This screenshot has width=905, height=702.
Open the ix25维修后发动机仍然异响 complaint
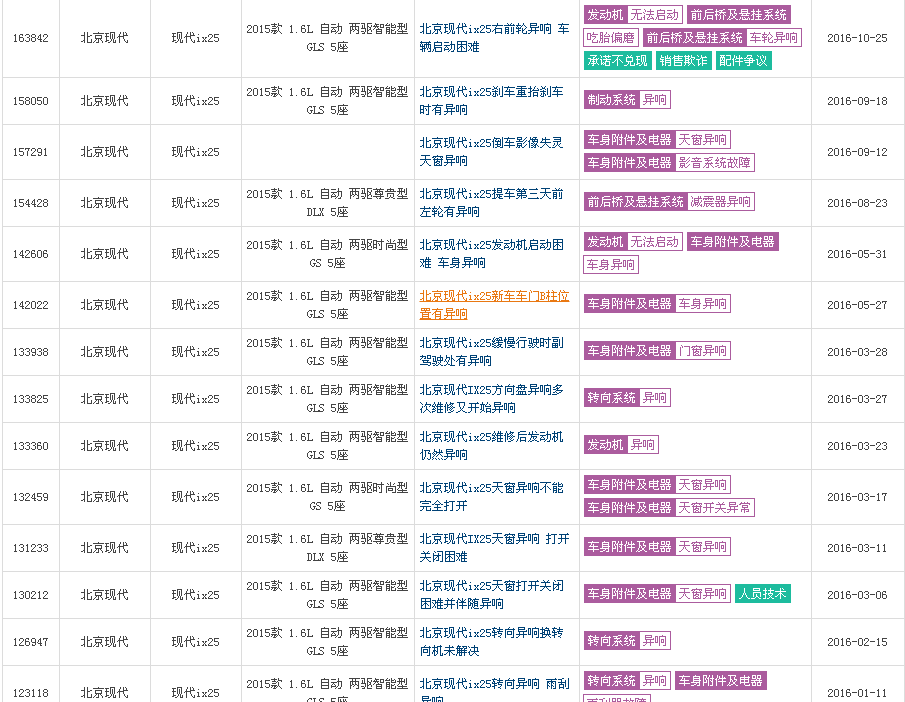[491, 446]
